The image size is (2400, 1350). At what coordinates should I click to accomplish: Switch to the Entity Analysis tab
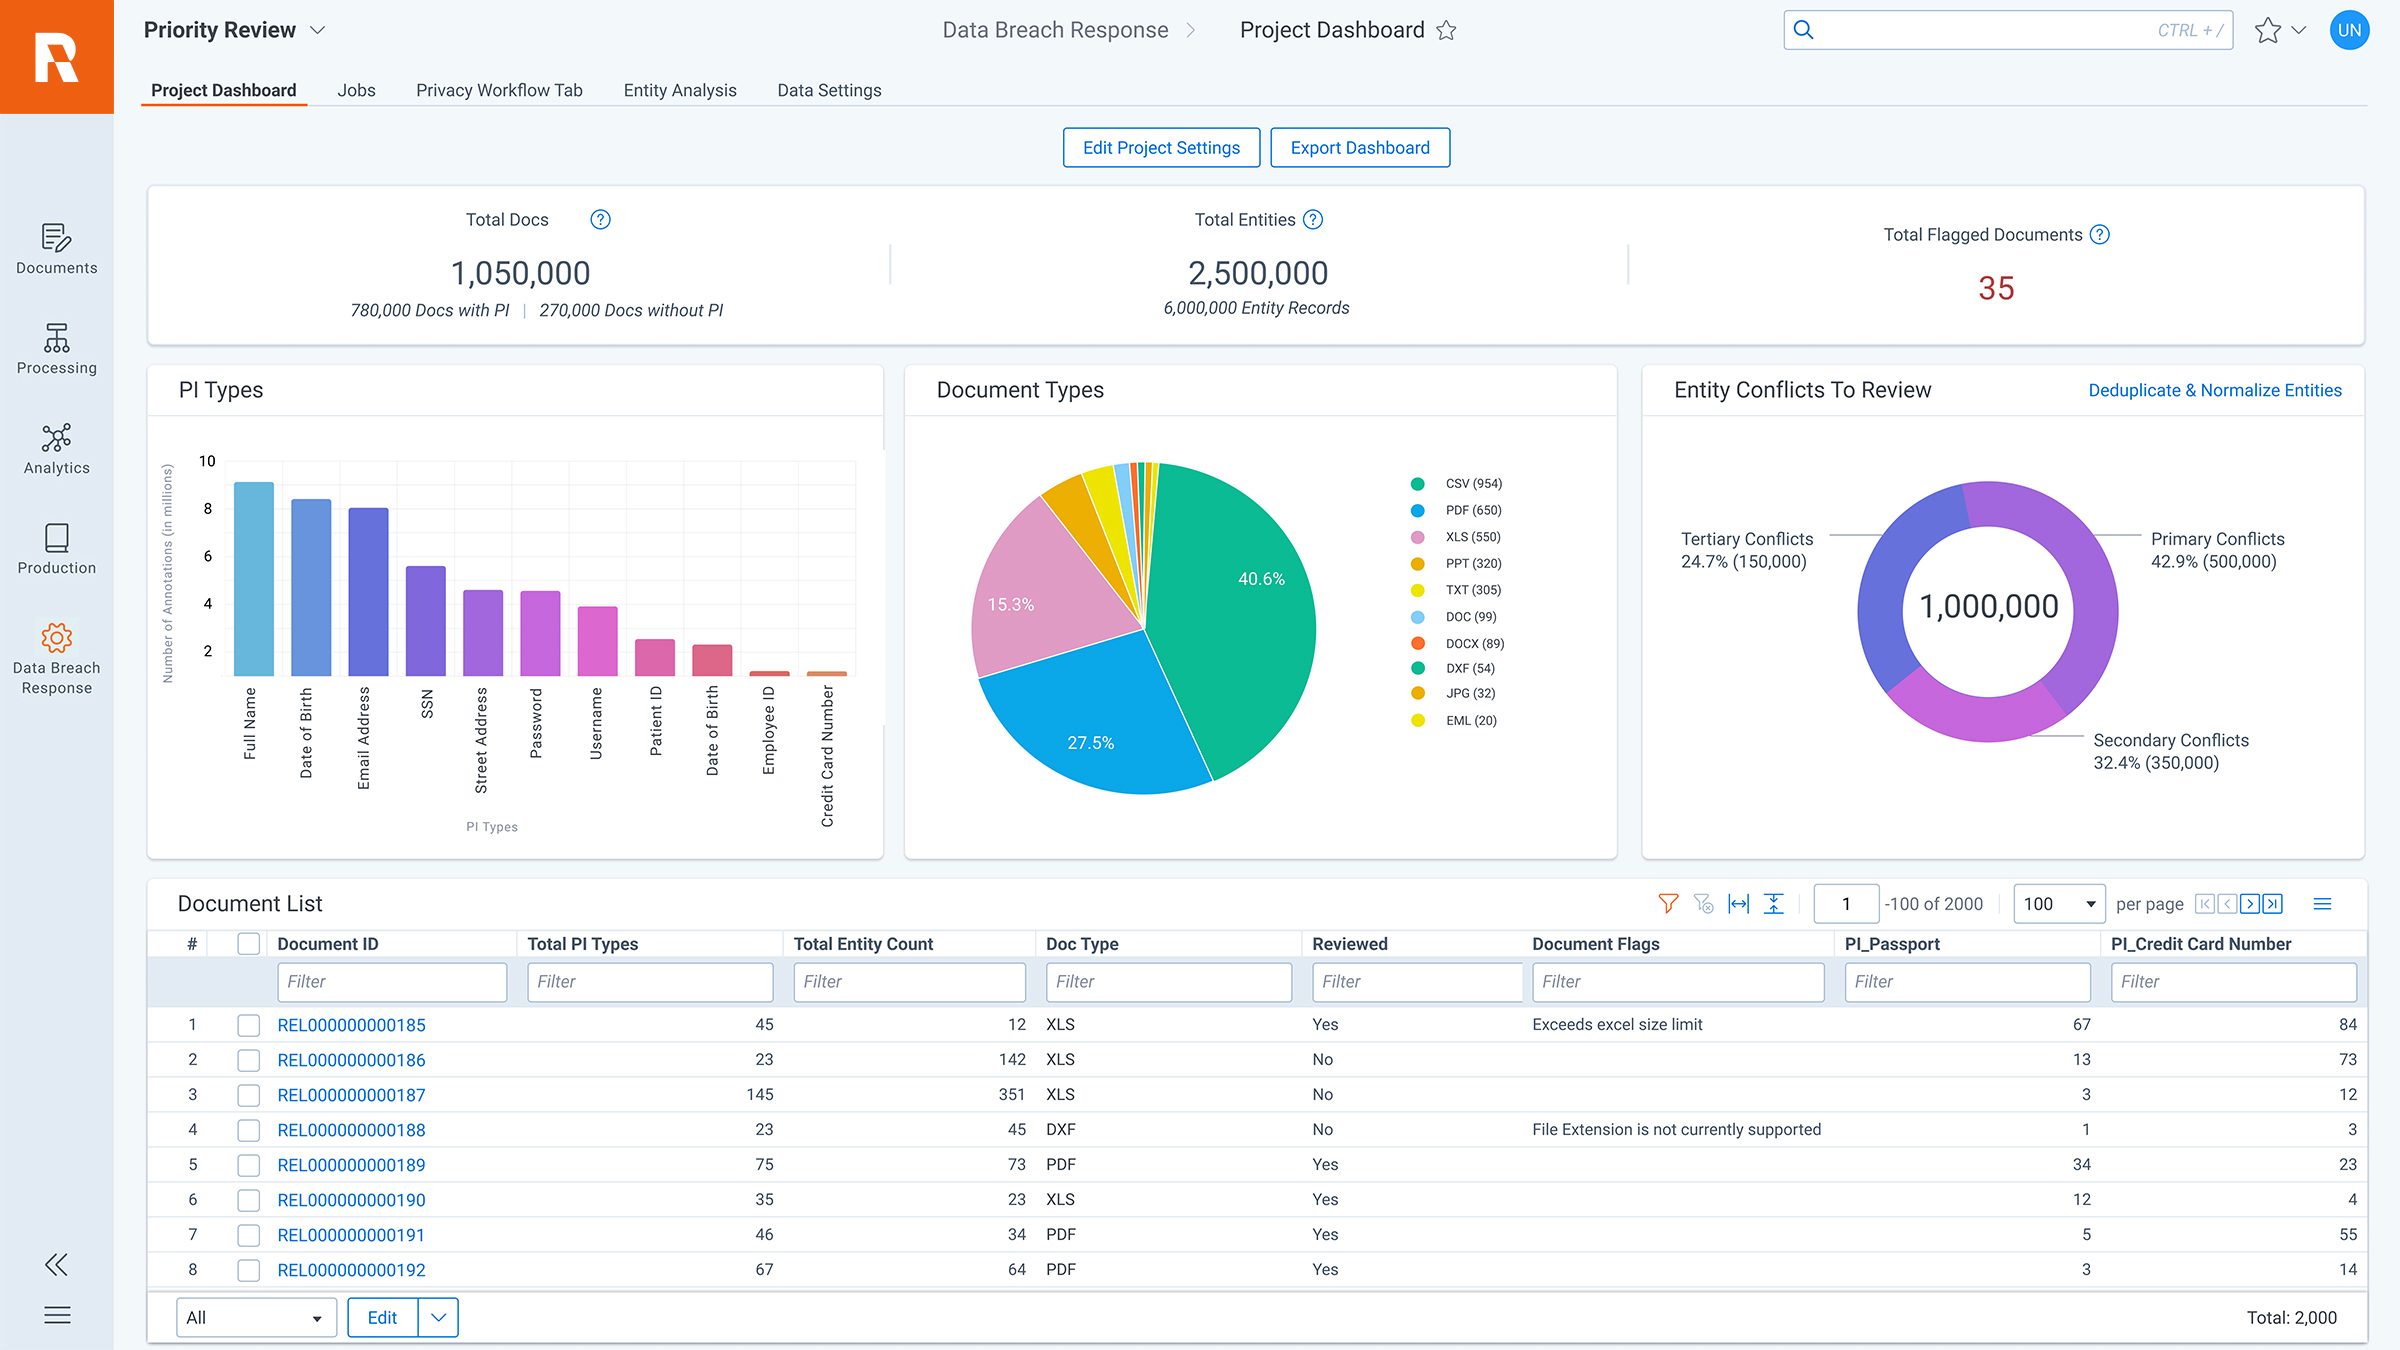click(x=679, y=90)
